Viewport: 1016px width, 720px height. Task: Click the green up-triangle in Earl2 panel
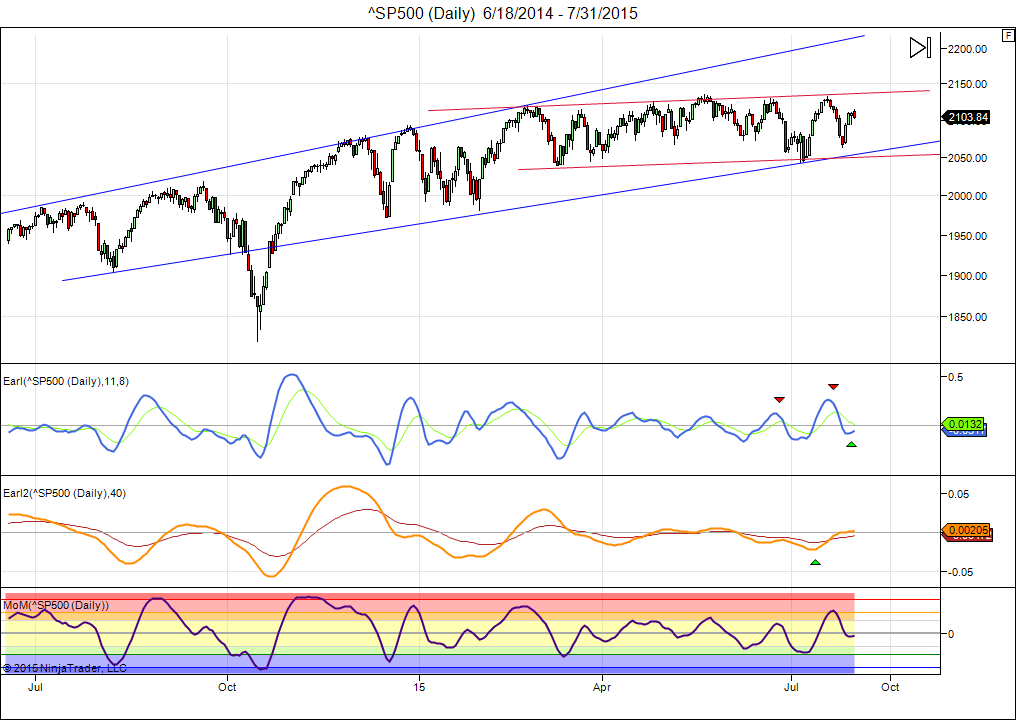(x=815, y=562)
